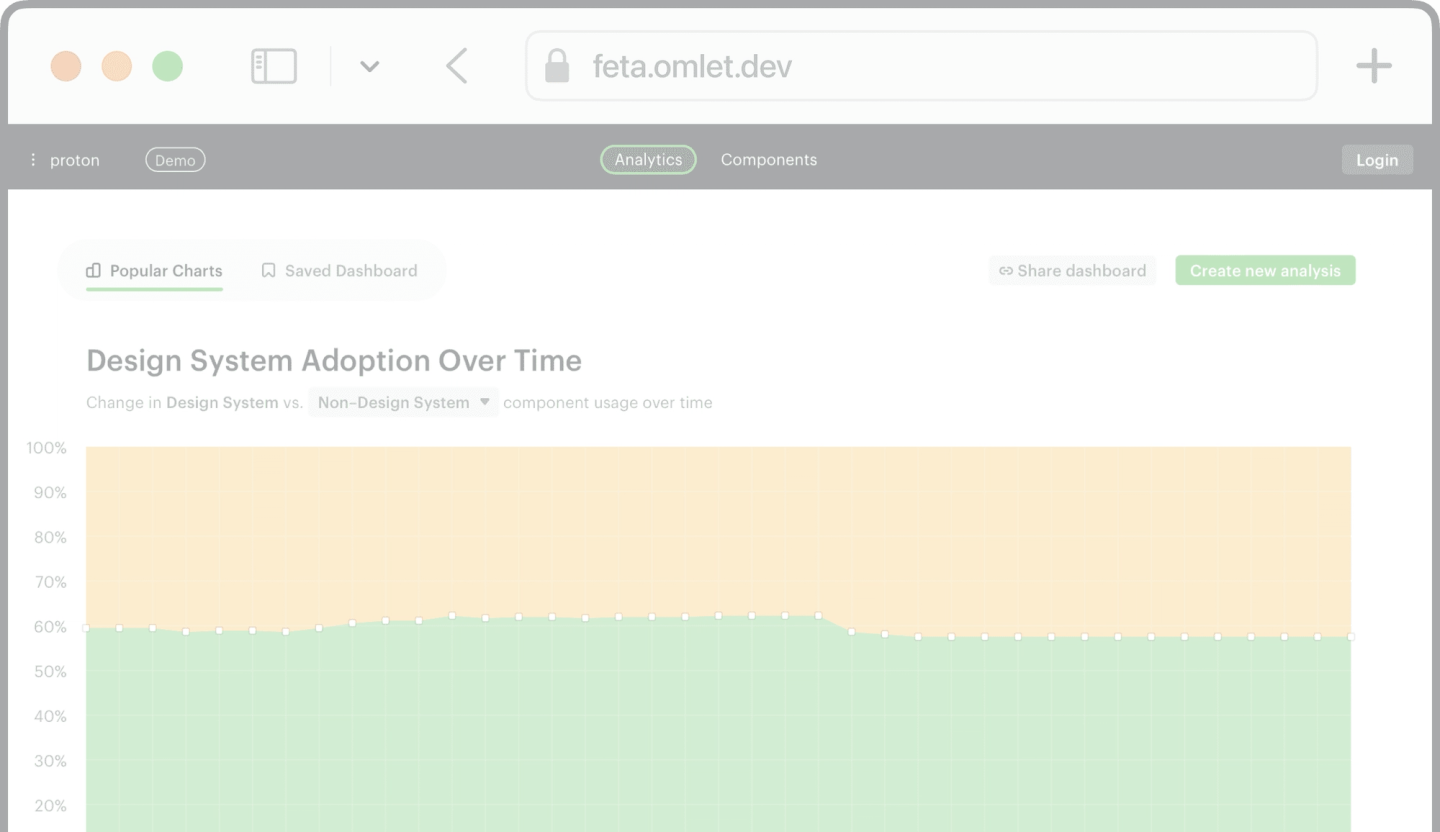Click Share dashboard
The height and width of the screenshot is (832, 1440).
(1072, 270)
